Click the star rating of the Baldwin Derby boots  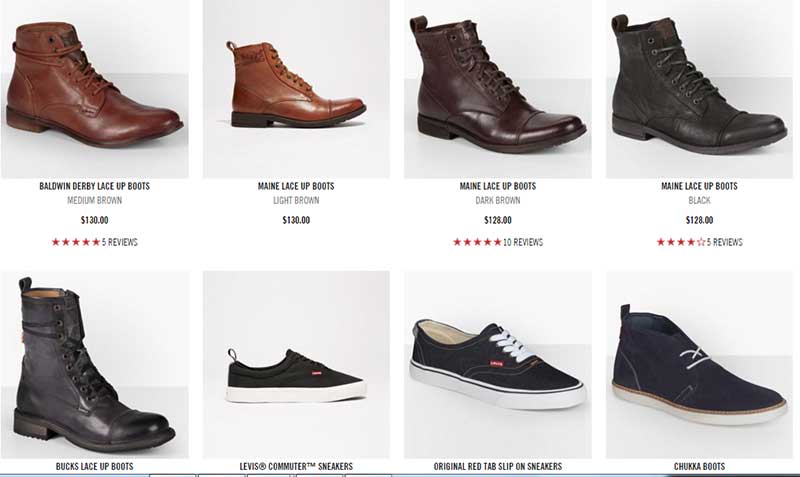pos(75,242)
